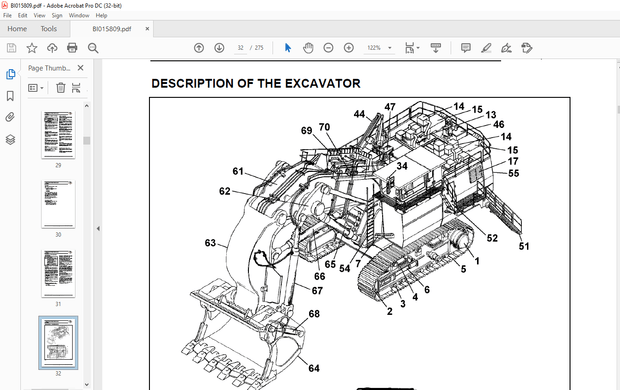This screenshot has height=390, width=620.
Task: Select page 32 thumbnail
Action: tap(58, 343)
